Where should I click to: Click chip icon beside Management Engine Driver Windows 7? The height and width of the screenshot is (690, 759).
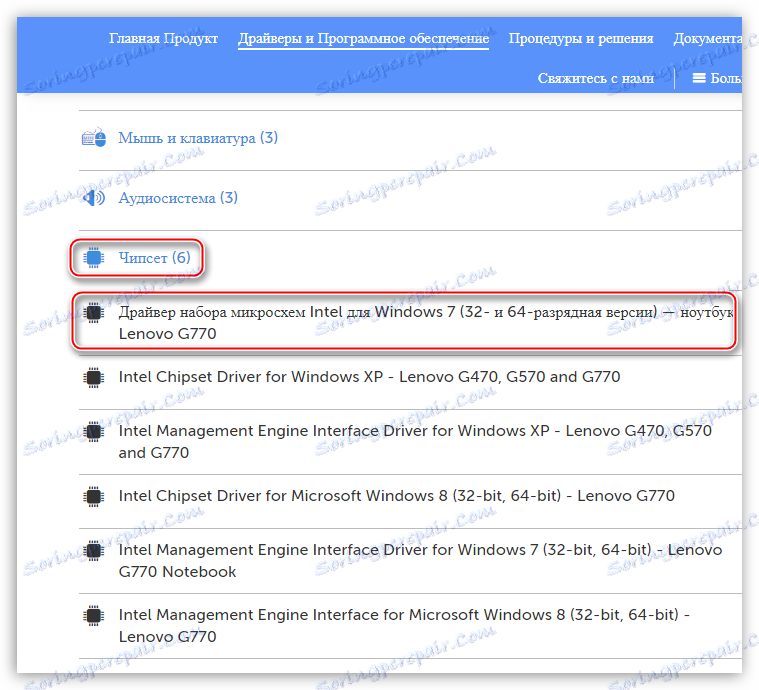pyautogui.click(x=94, y=550)
